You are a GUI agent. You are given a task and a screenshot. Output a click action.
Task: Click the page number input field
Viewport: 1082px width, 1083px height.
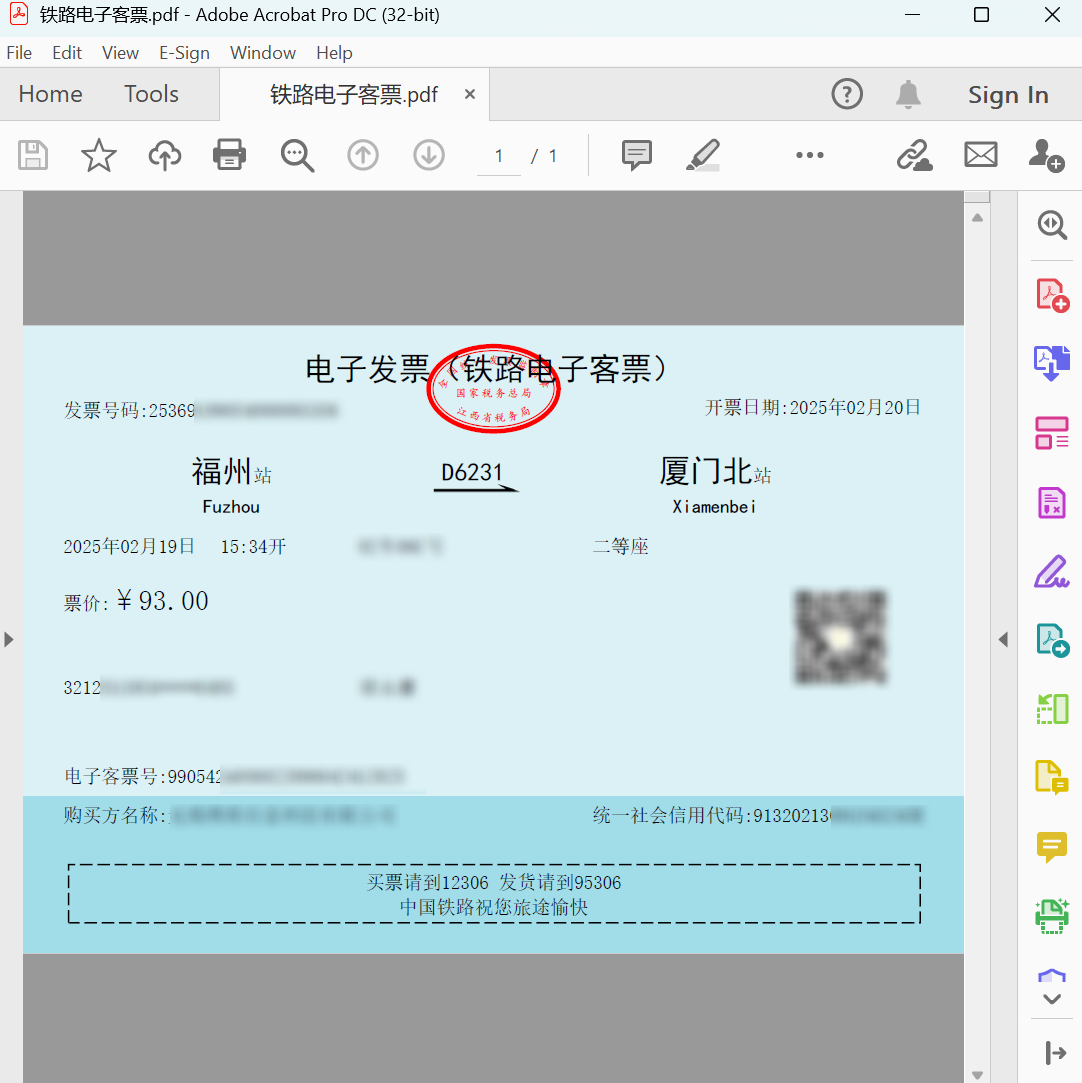coord(498,155)
